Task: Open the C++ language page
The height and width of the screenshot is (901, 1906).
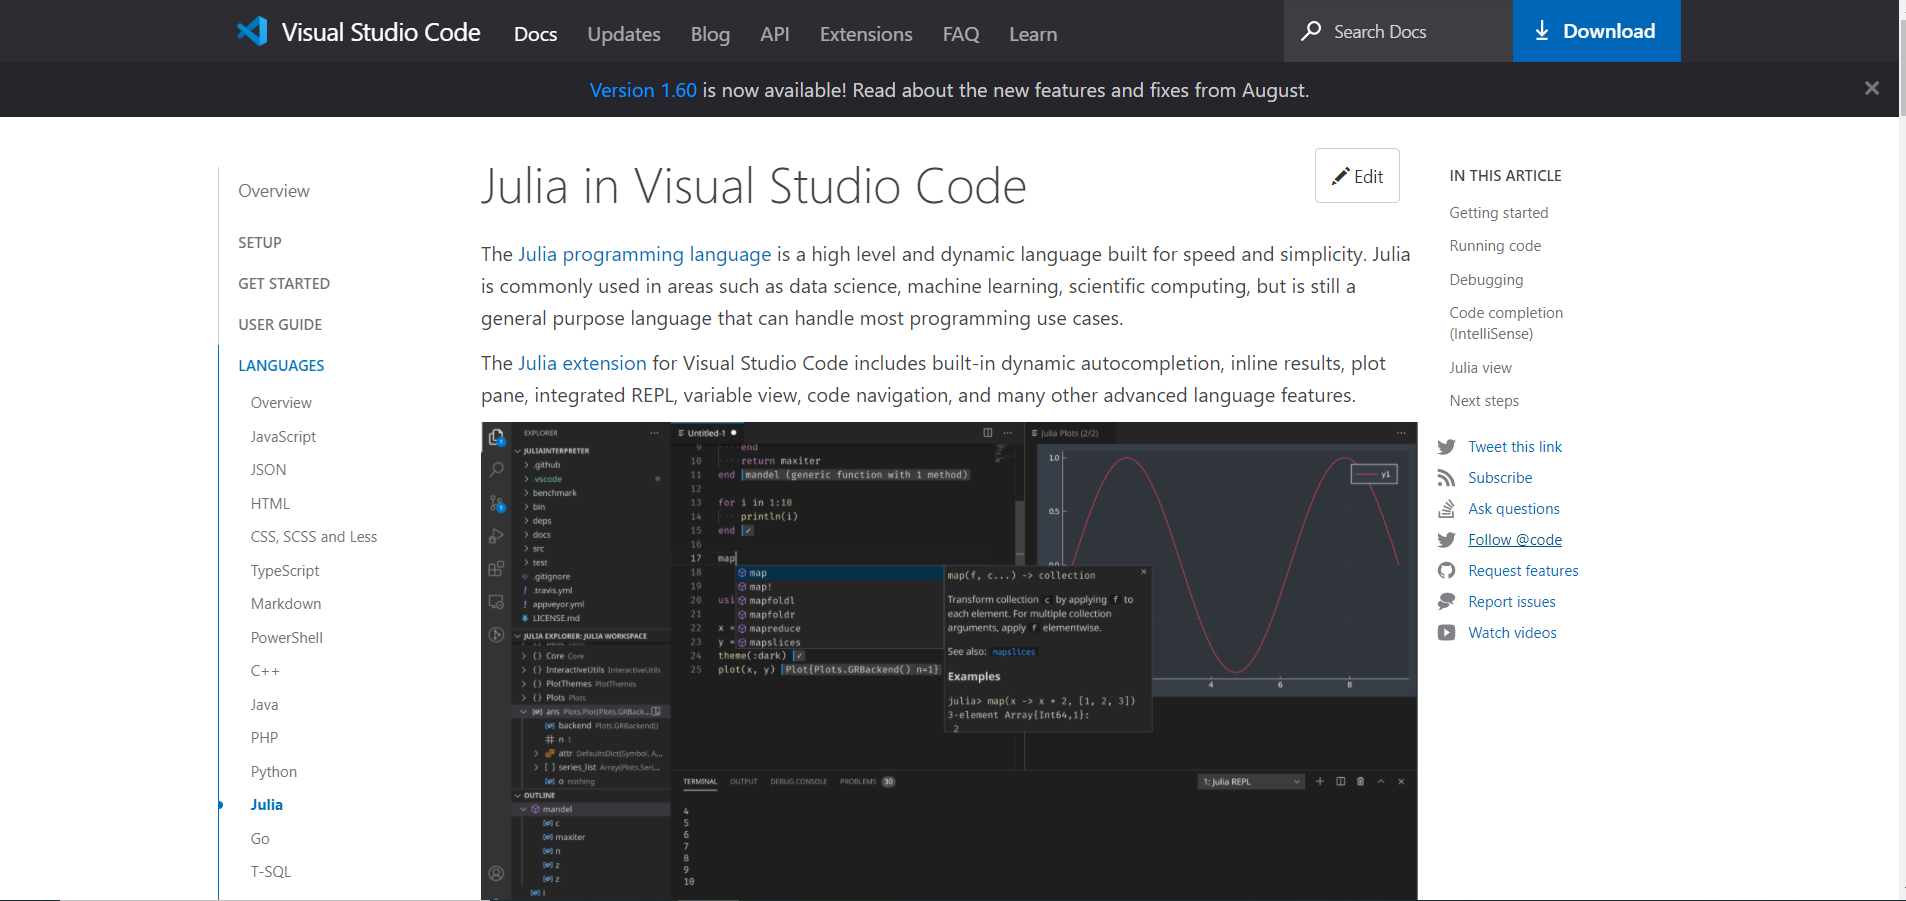Action: point(265,671)
